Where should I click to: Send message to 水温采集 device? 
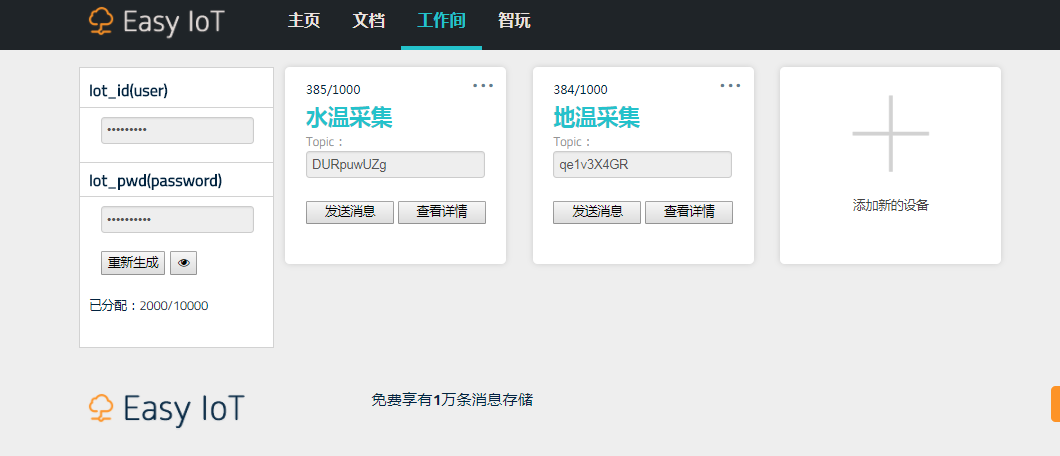[x=350, y=212]
